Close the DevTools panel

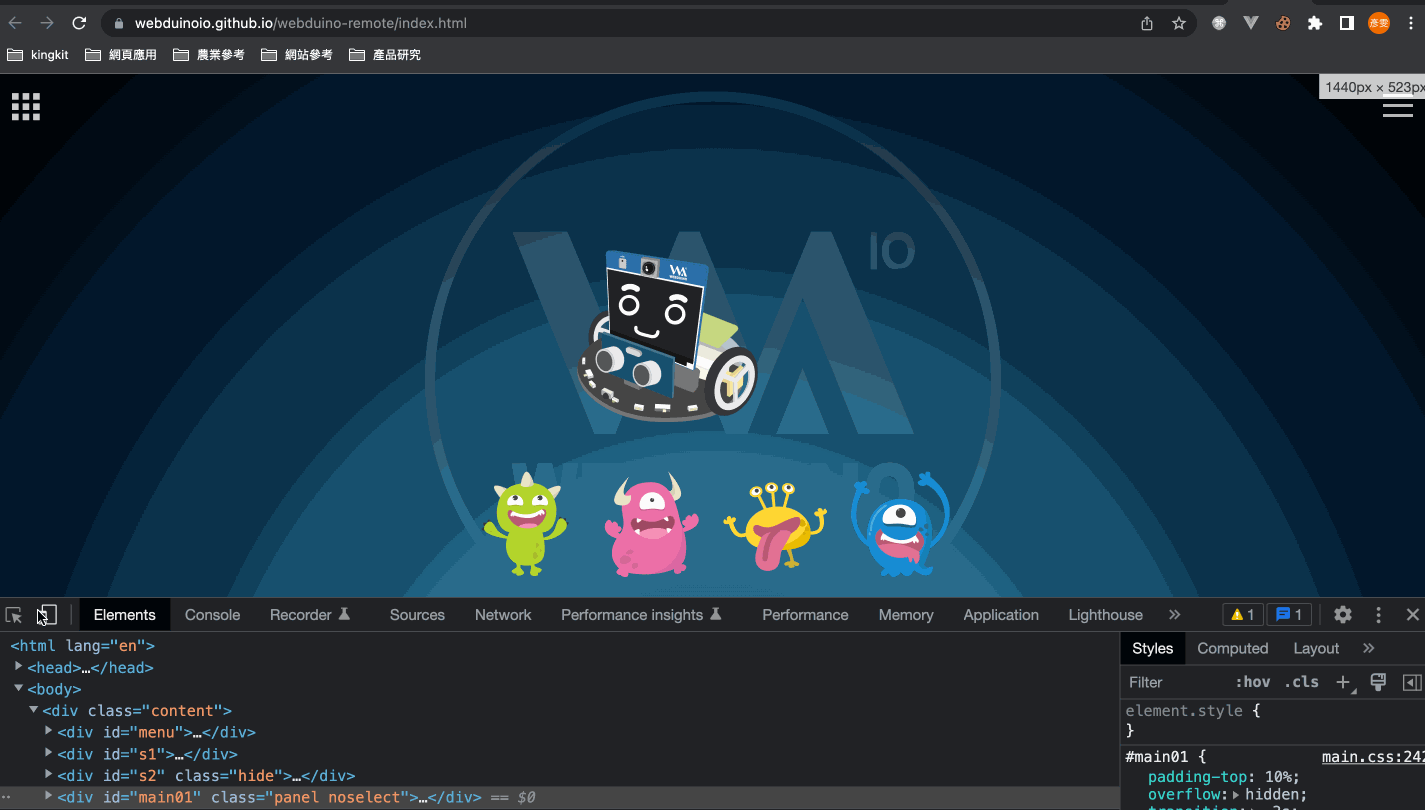(x=1413, y=615)
